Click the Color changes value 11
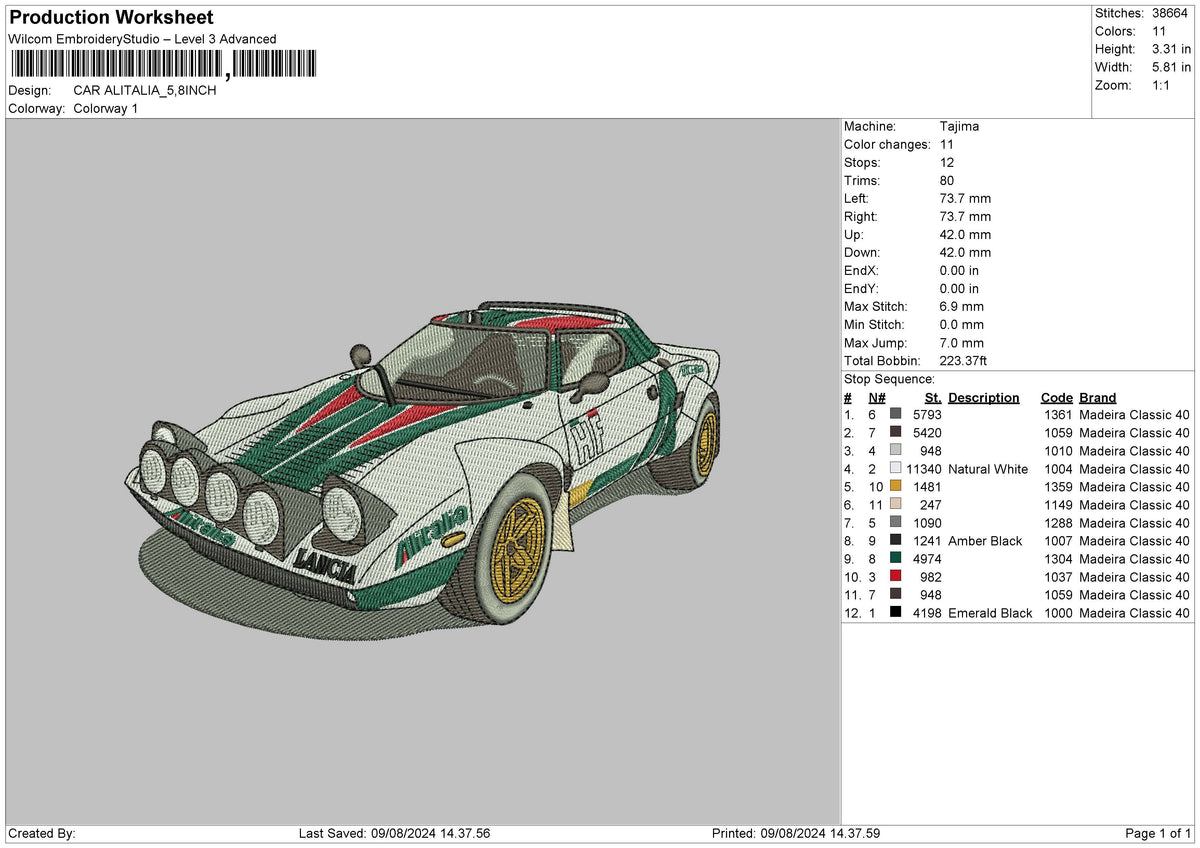 947,144
